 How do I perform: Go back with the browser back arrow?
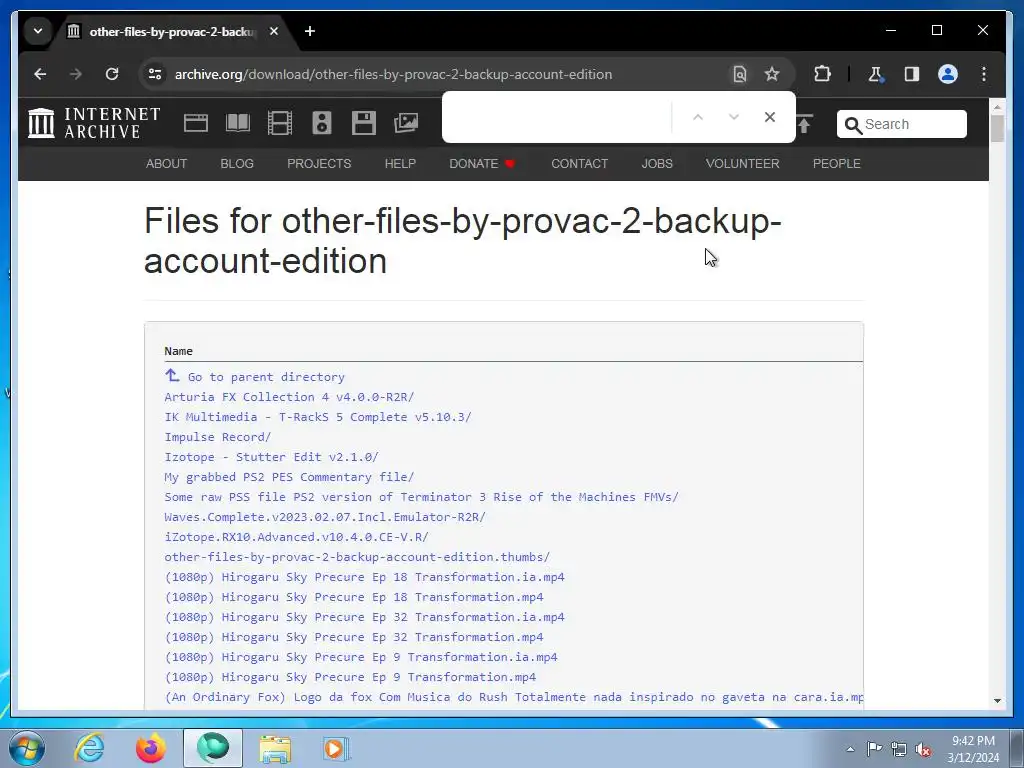40,74
